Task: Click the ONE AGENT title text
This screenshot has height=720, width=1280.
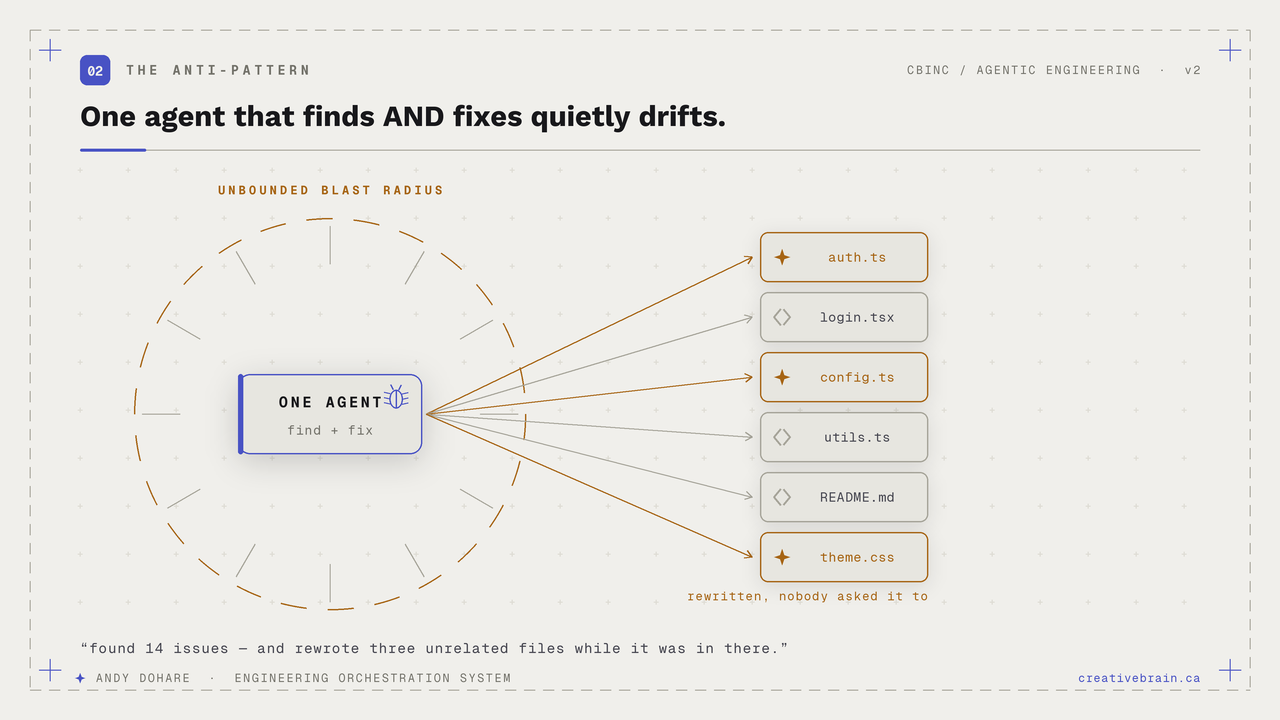Action: tap(330, 402)
